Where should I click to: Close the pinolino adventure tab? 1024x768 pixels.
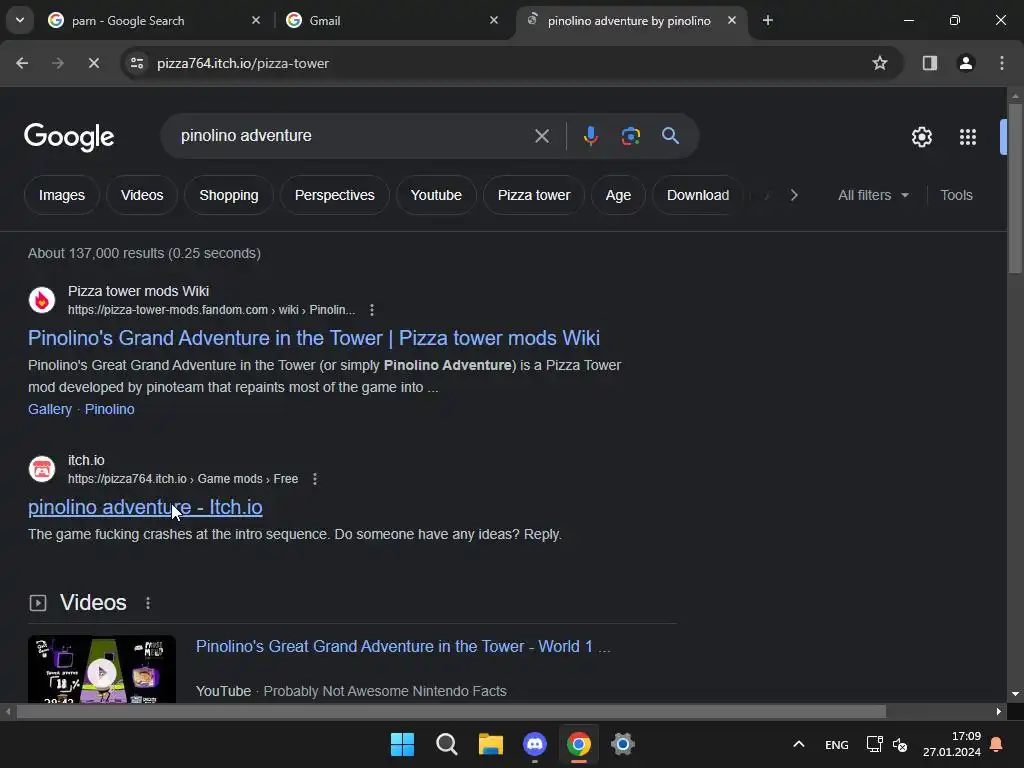[731, 20]
